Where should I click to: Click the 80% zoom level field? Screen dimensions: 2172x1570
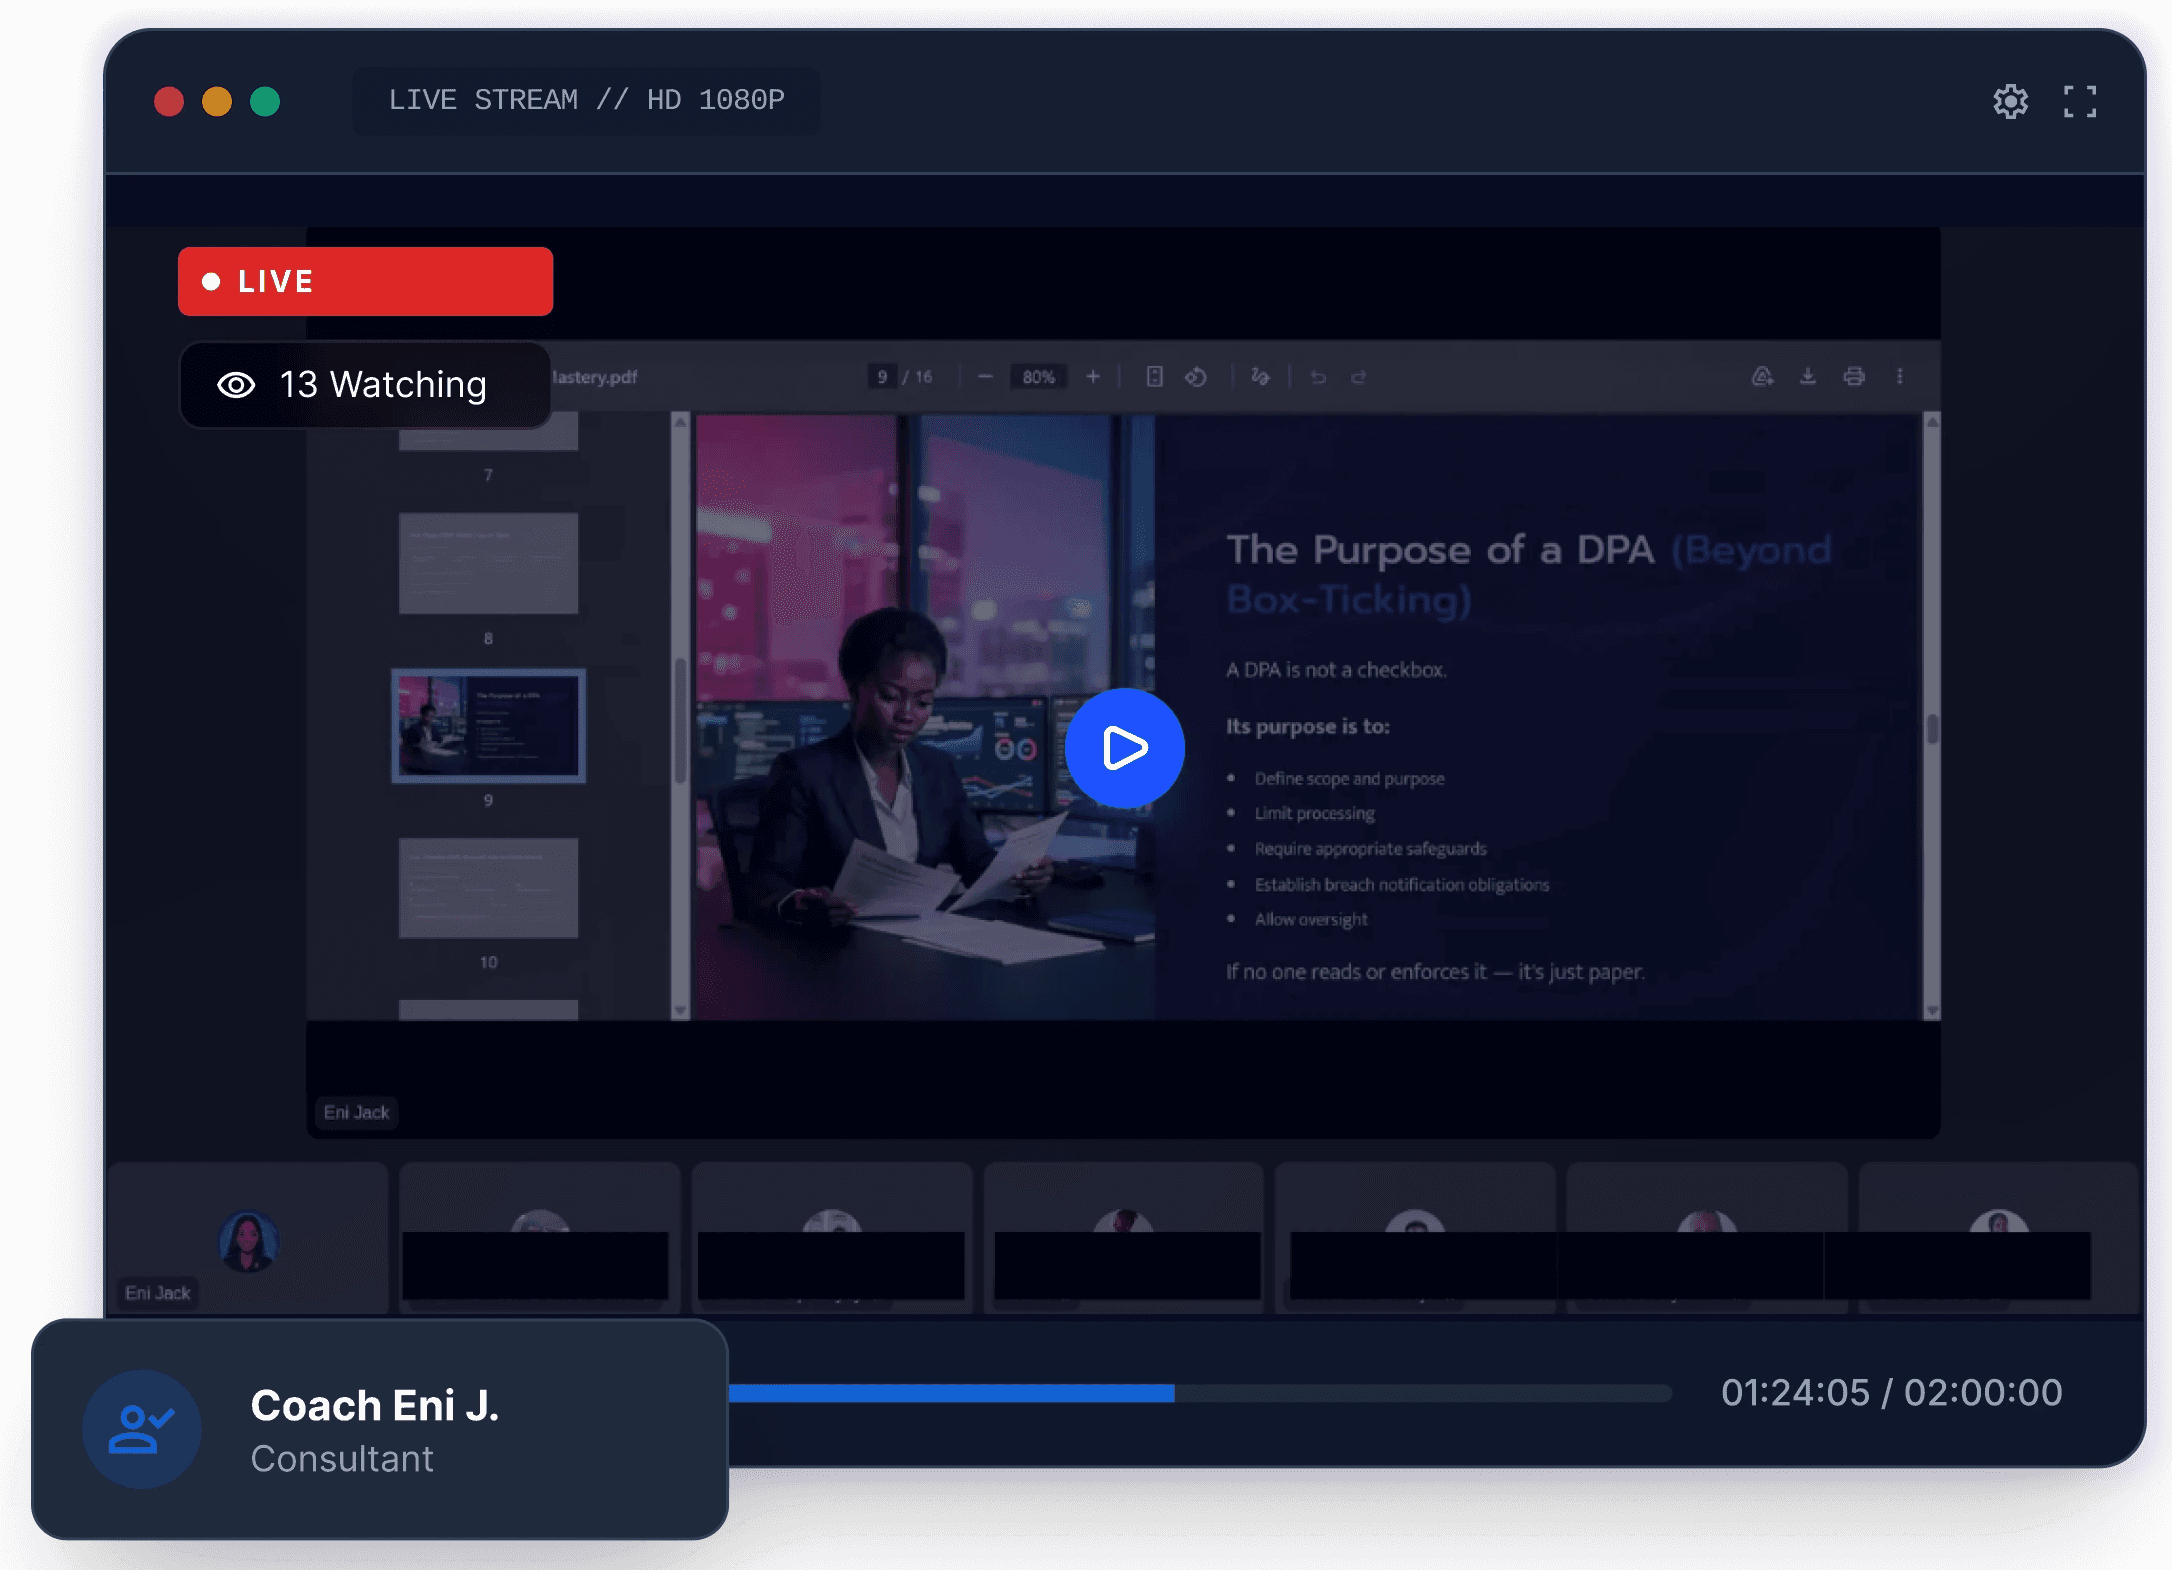coord(1038,377)
